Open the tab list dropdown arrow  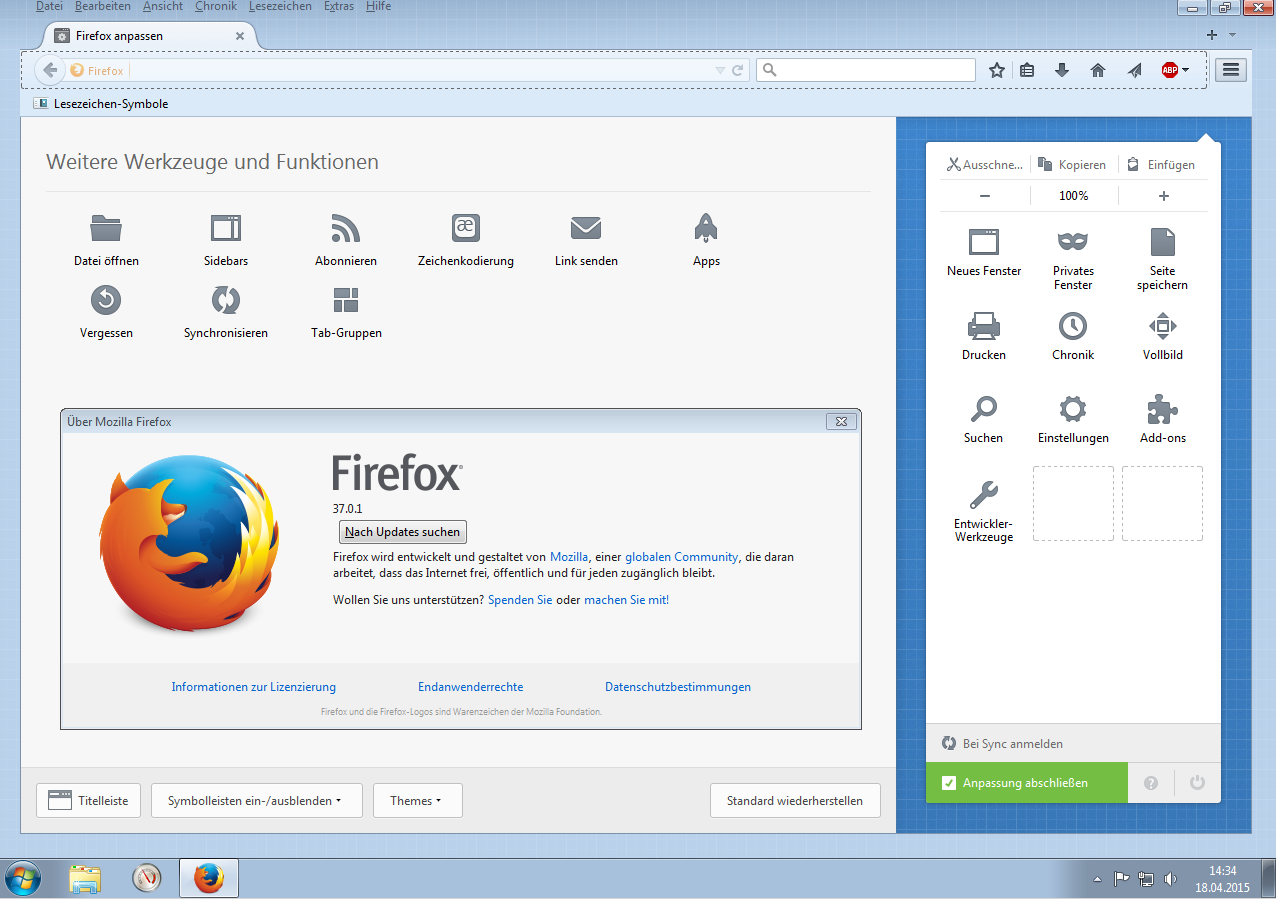pyautogui.click(x=1233, y=34)
